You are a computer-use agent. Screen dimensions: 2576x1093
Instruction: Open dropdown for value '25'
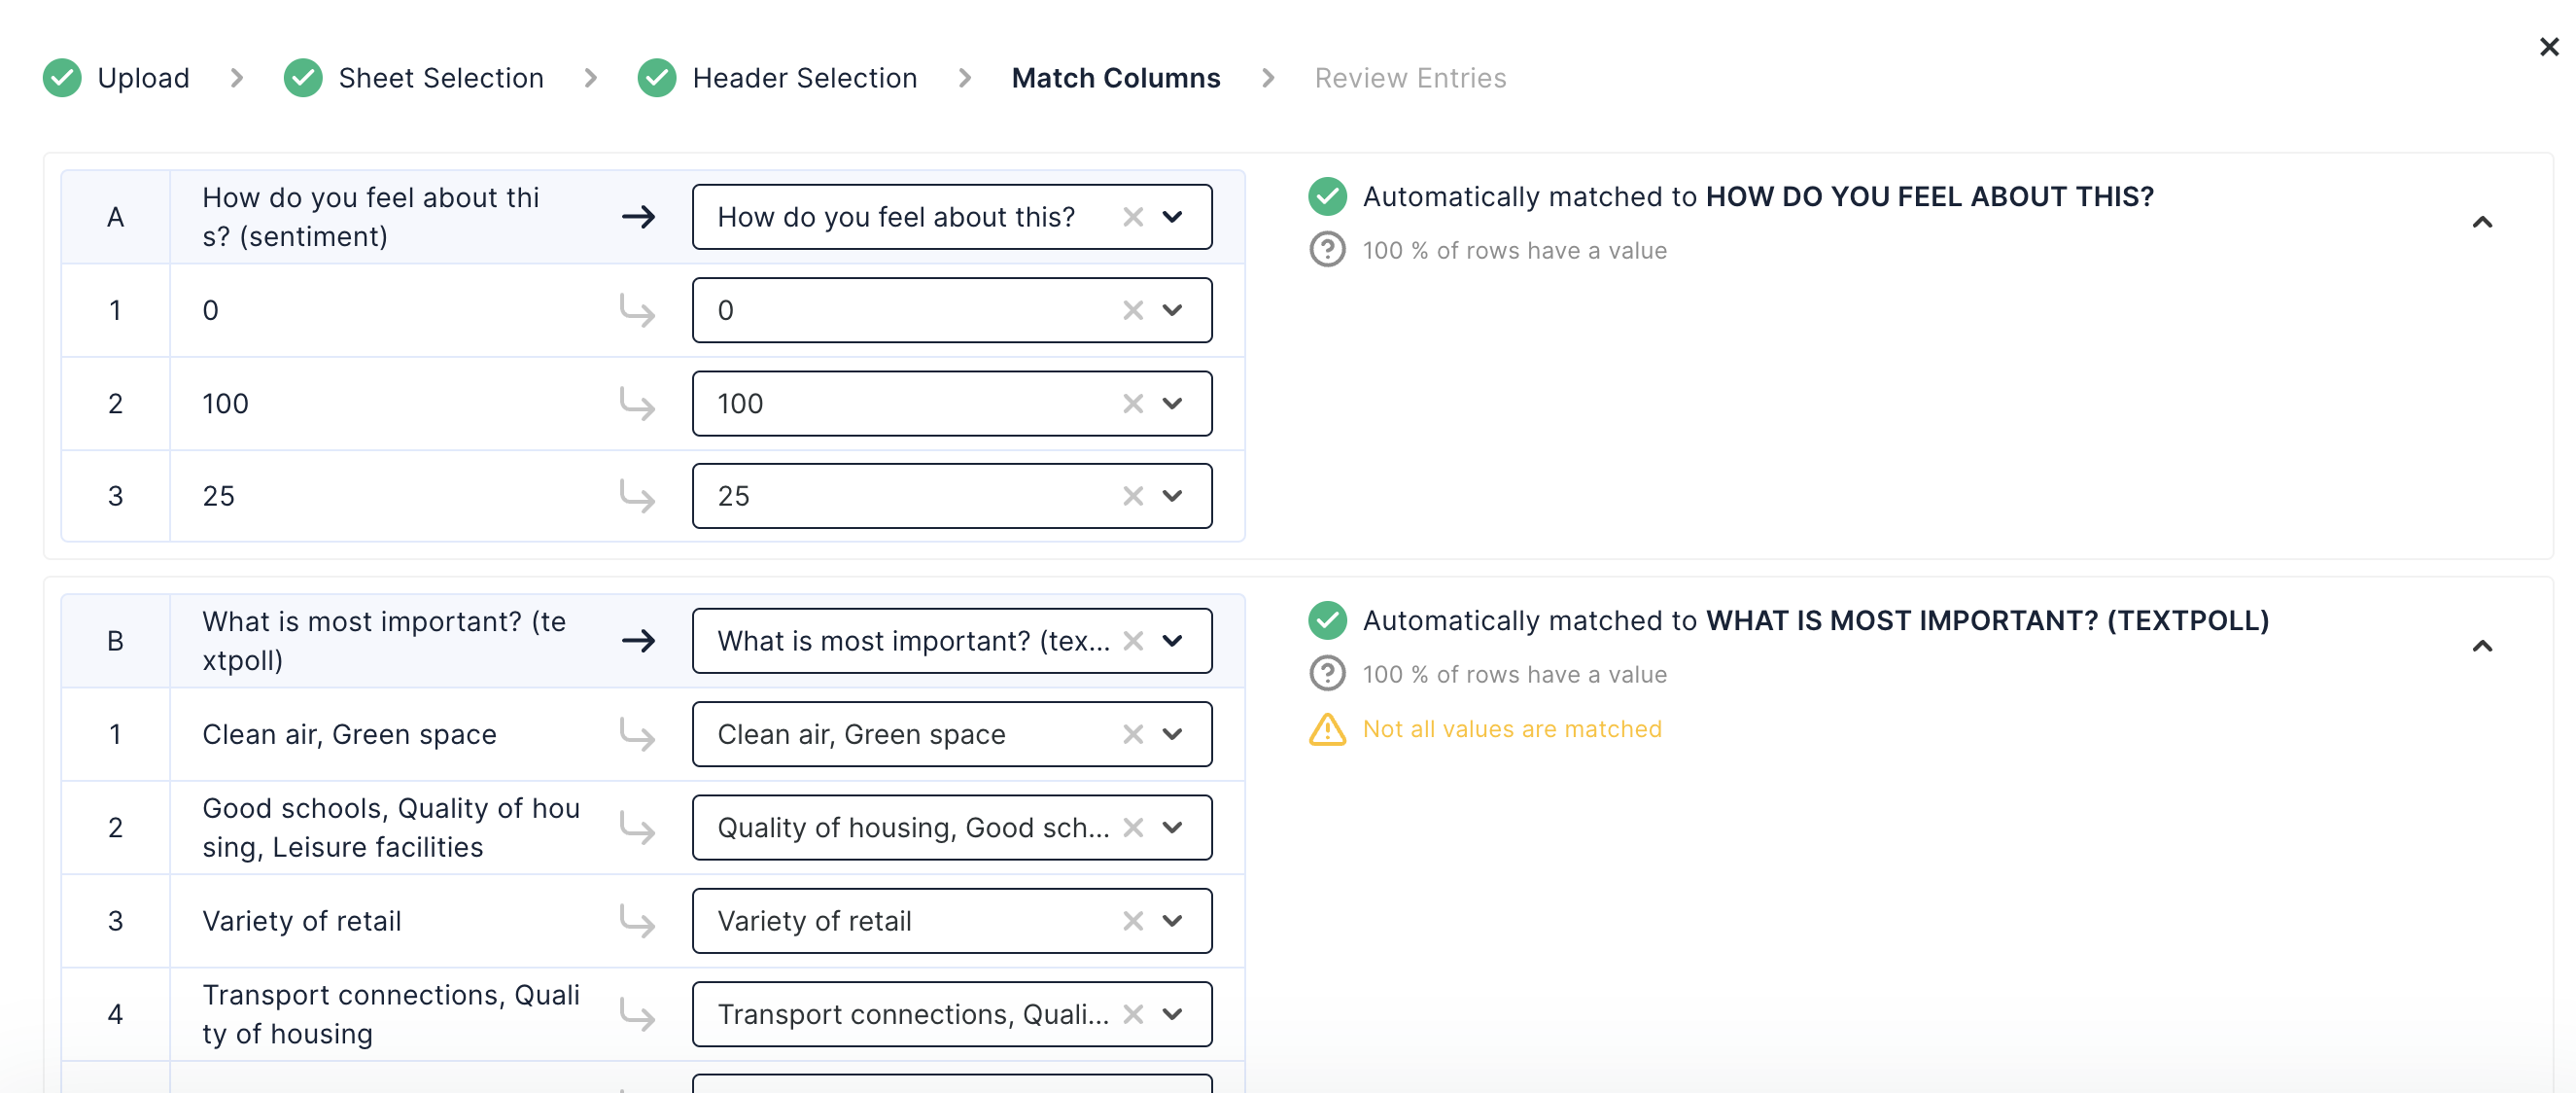point(1172,496)
